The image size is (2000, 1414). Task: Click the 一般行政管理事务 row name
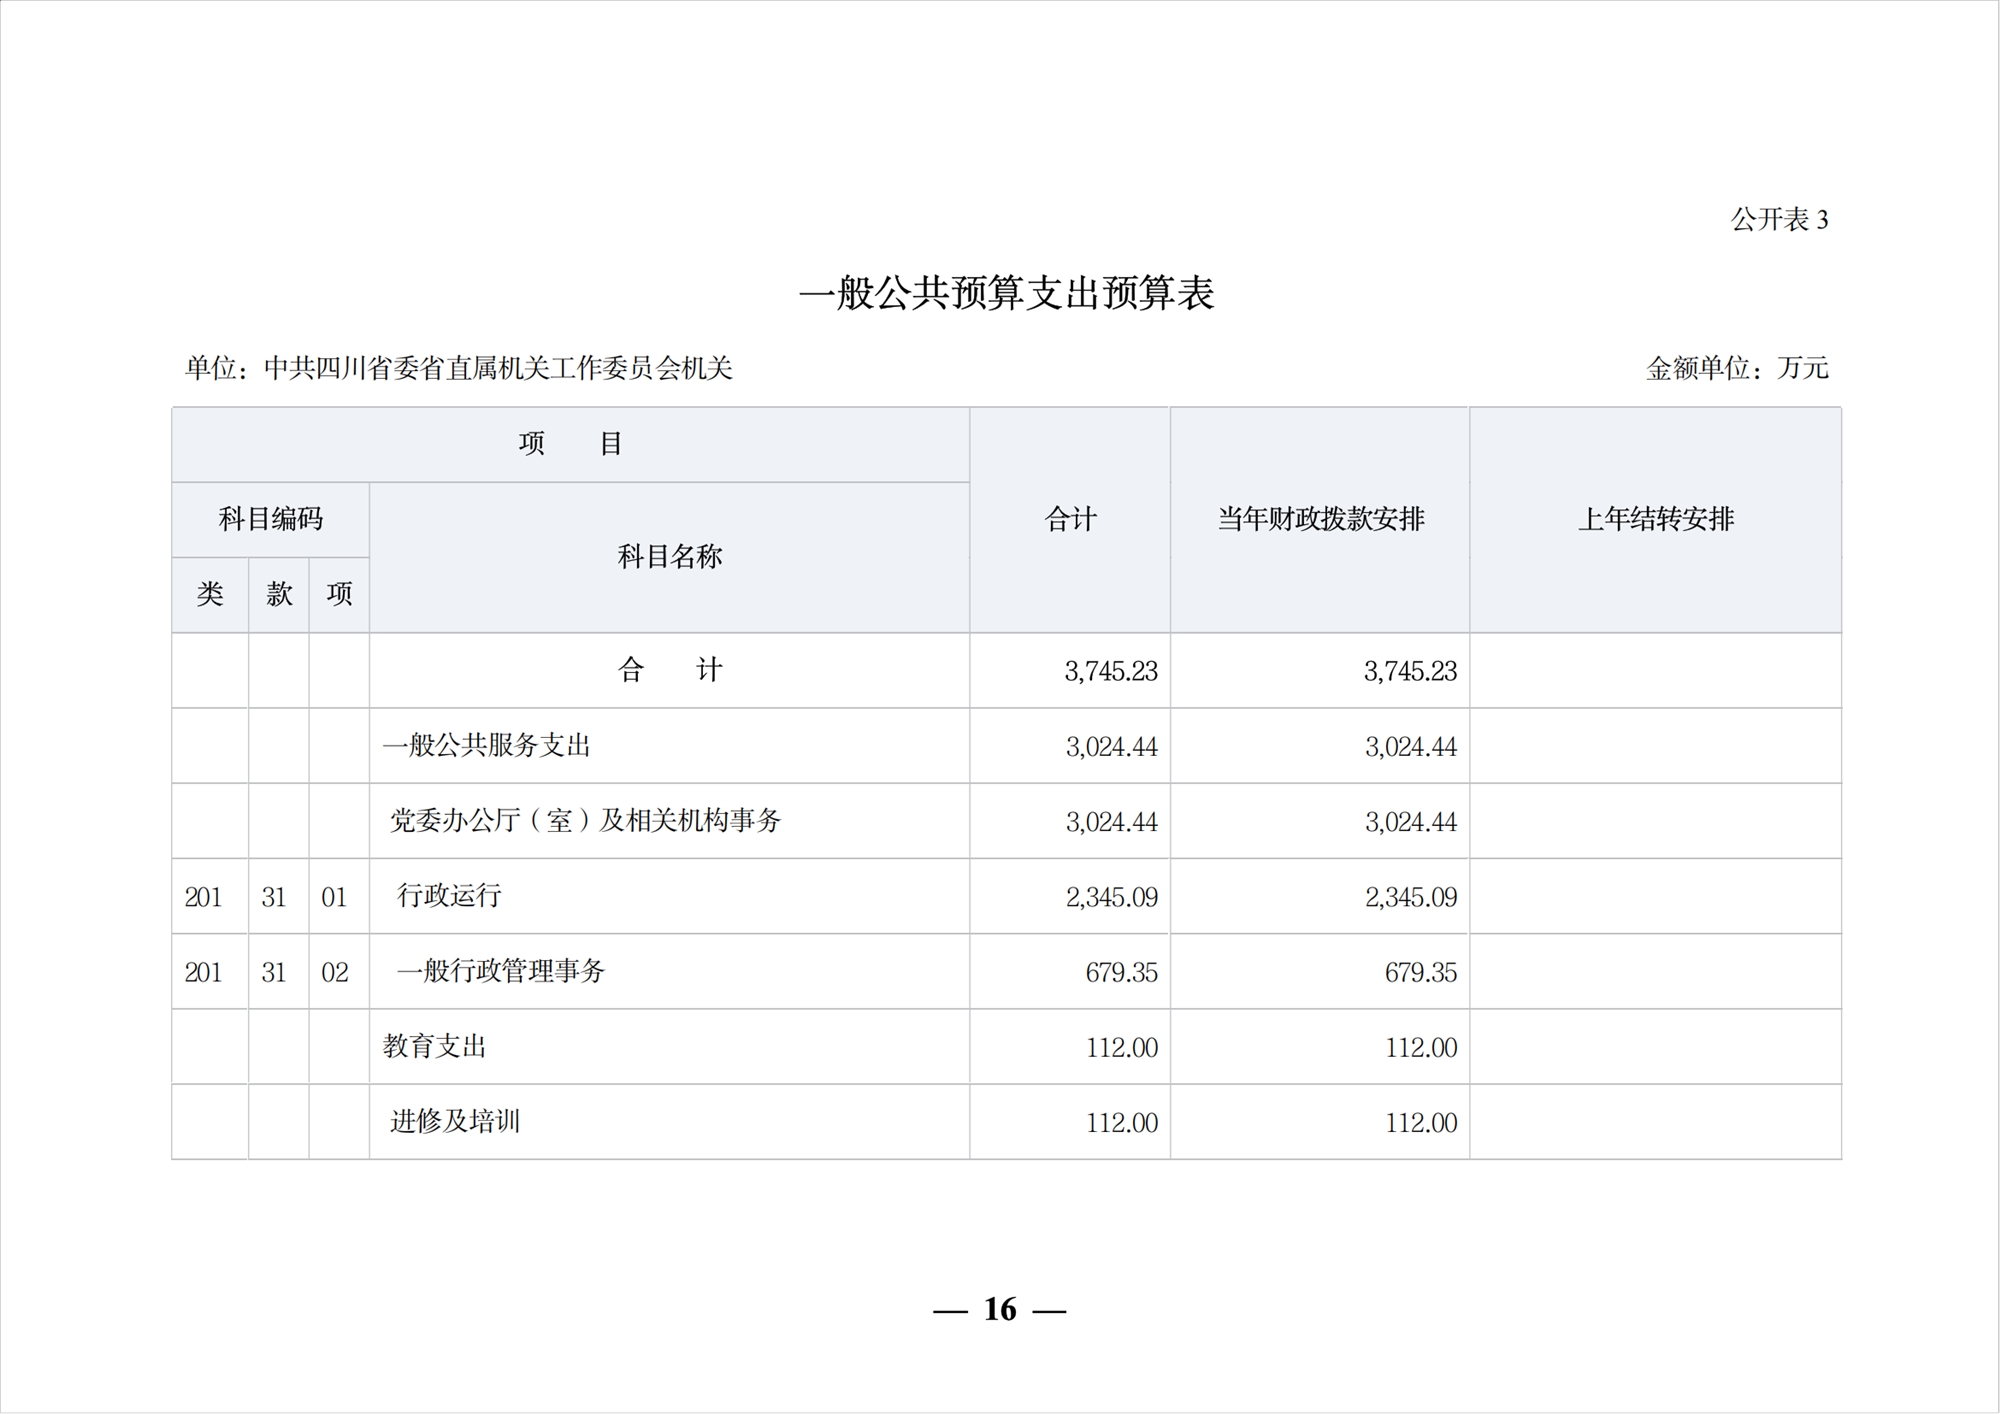tap(501, 971)
